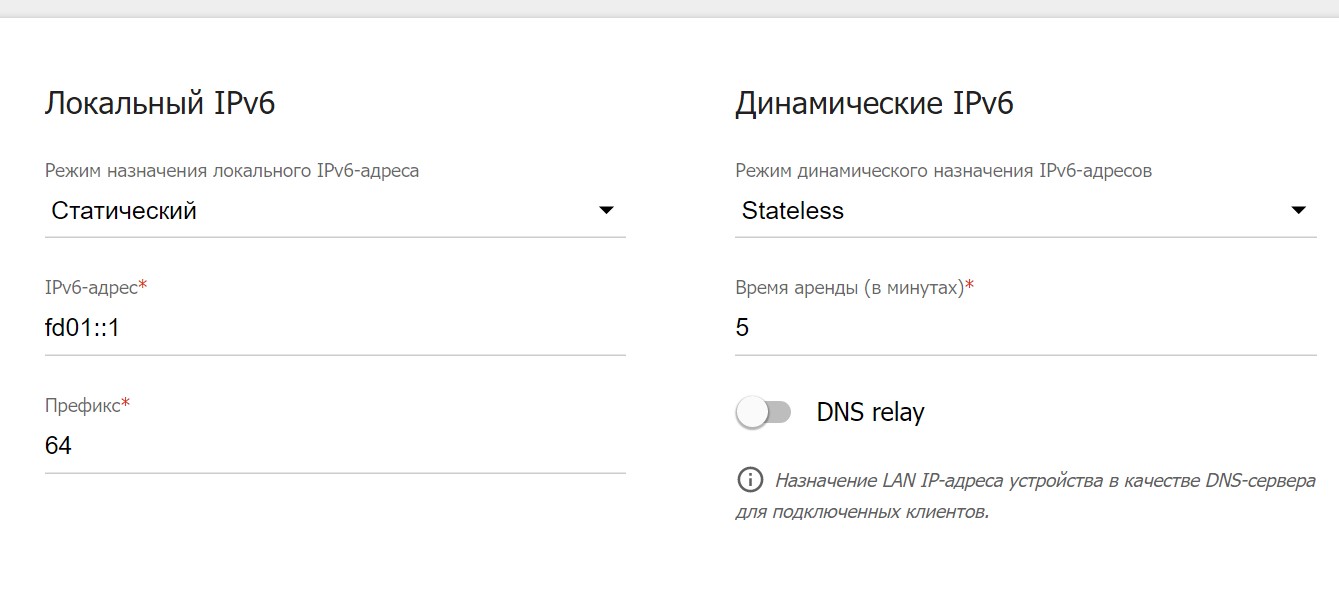Click the IPv6-адрес field label
The image size is (1339, 592).
tap(91, 288)
